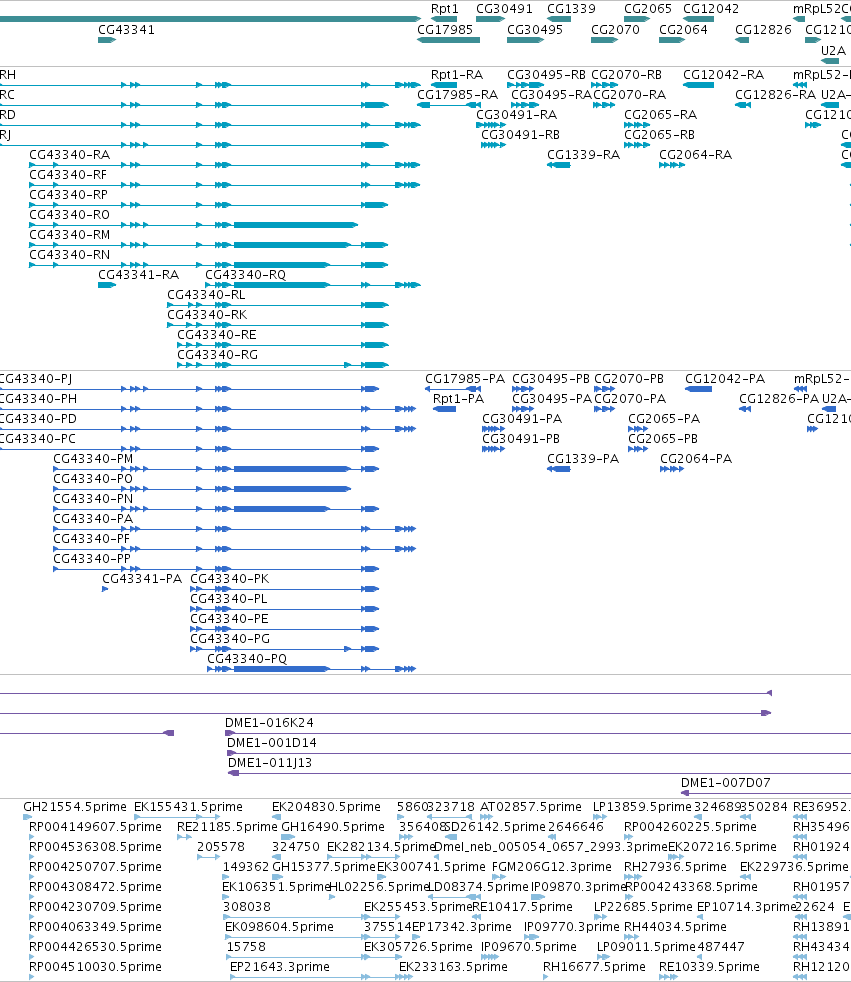Select the CG2064 gene label
Image resolution: width=851 pixels, height=982 pixels.
683,29
